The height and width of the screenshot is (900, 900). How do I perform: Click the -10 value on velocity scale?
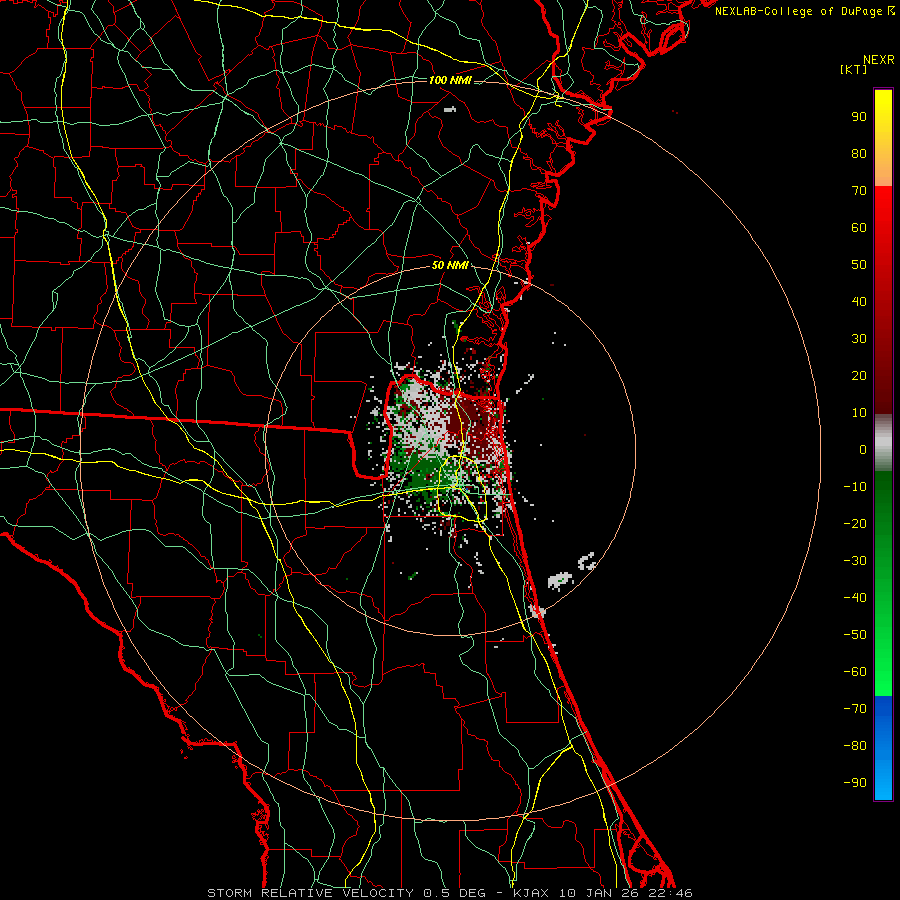click(x=855, y=487)
